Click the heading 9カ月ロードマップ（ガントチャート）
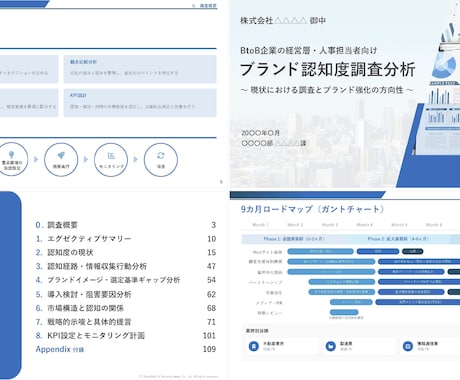 pos(312,209)
